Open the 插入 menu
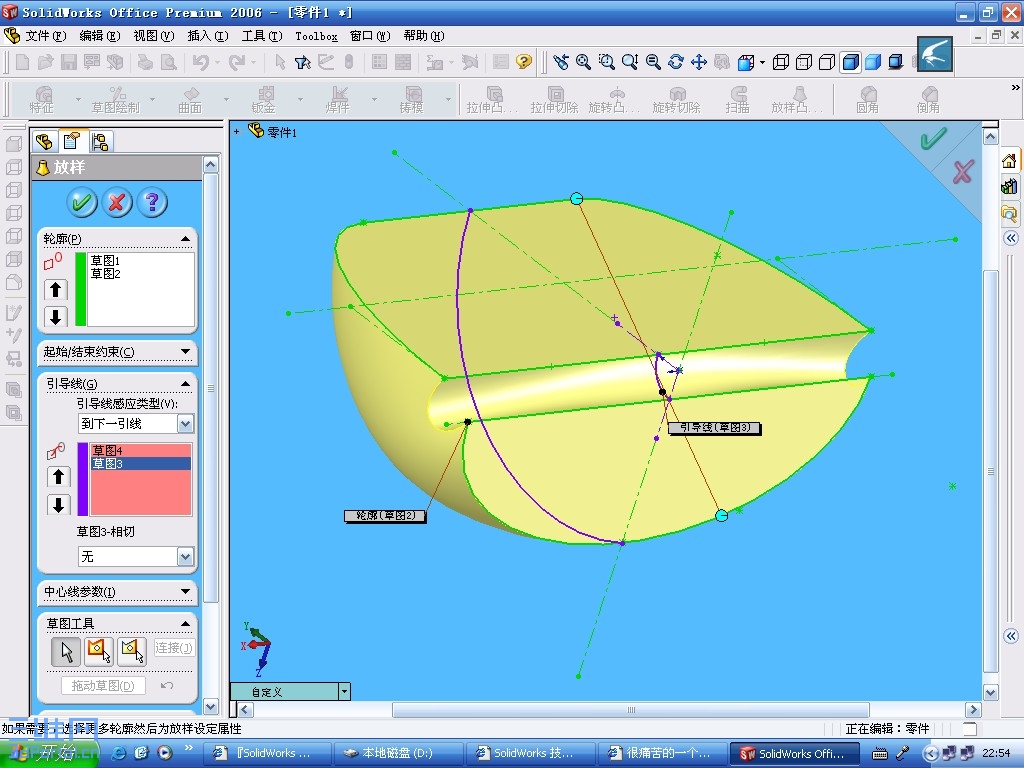Image resolution: width=1024 pixels, height=768 pixels. (207, 36)
